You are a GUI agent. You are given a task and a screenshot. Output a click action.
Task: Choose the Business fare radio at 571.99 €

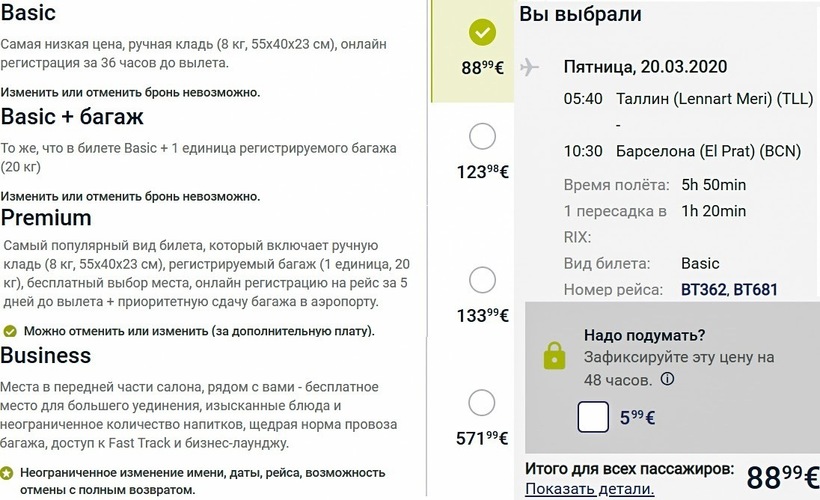[482, 403]
